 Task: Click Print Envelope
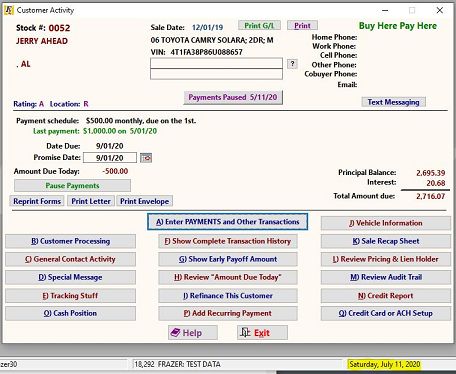(144, 201)
